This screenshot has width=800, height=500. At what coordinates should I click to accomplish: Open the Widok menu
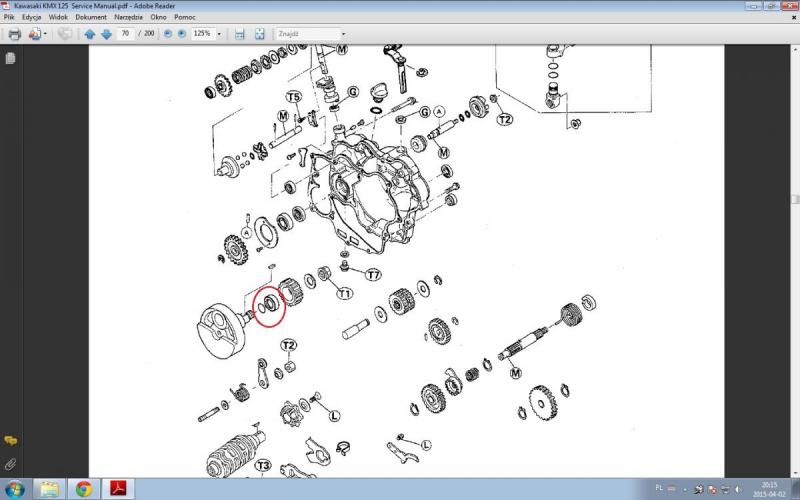[x=60, y=18]
